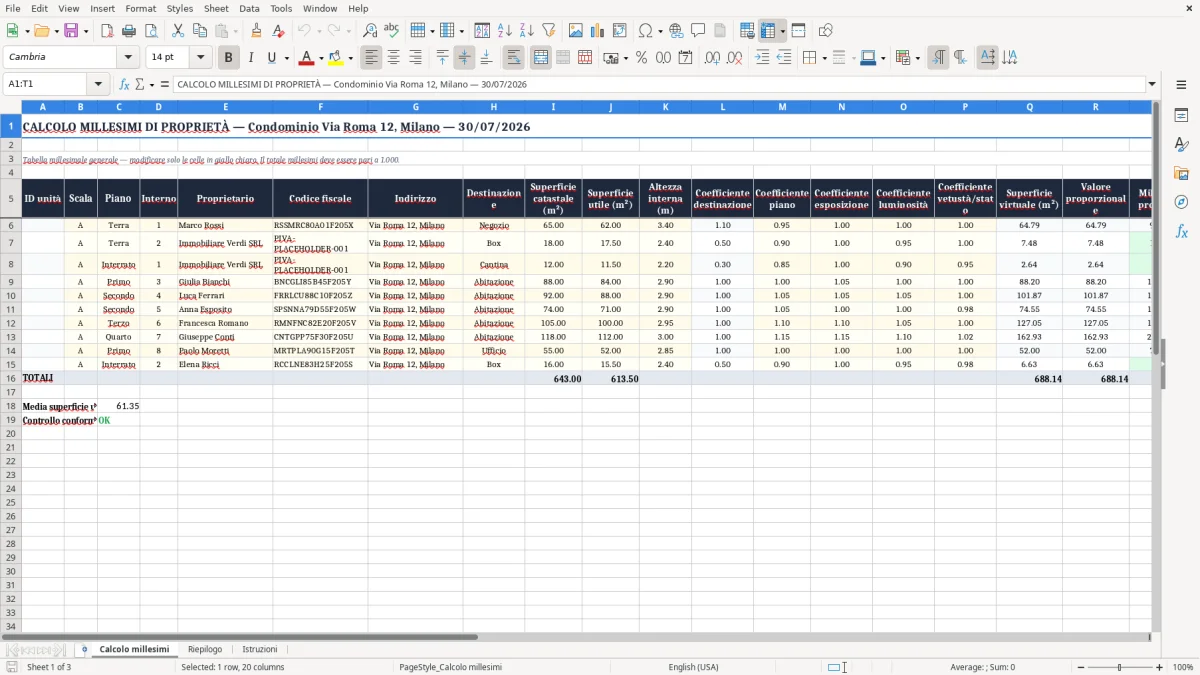Viewport: 1200px width, 675px height.
Task: Click the Format as Date icon
Action: 685,58
